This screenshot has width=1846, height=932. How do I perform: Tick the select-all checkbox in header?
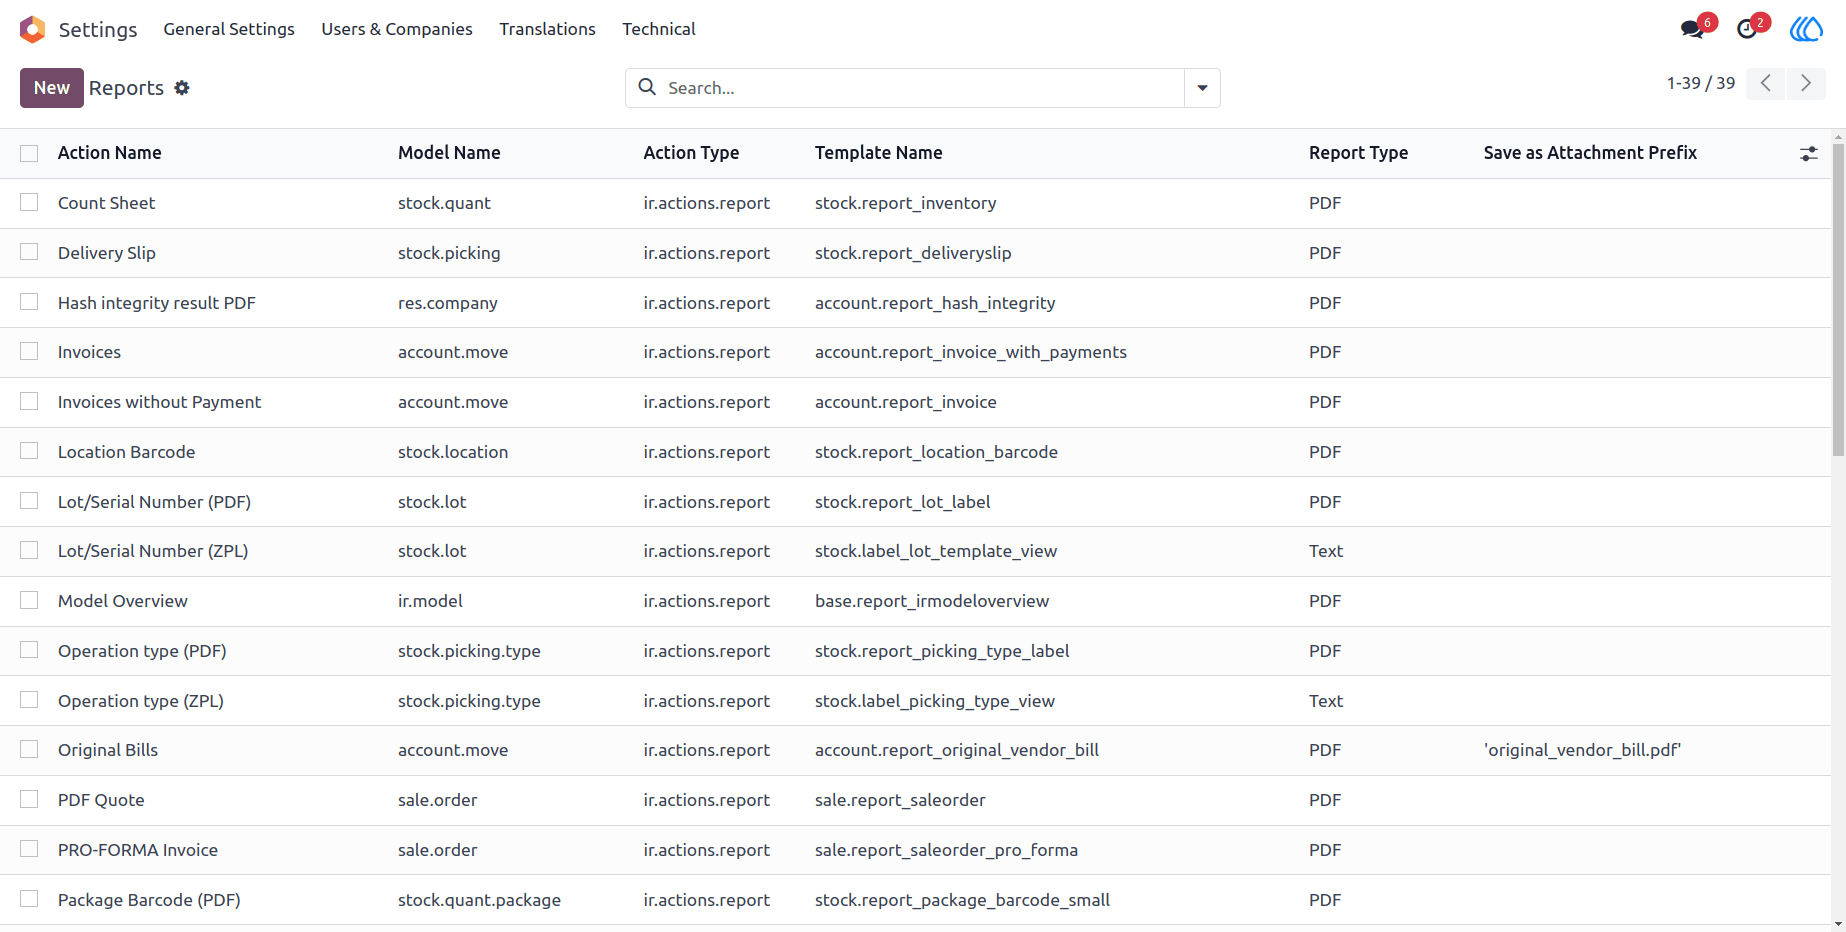29,153
